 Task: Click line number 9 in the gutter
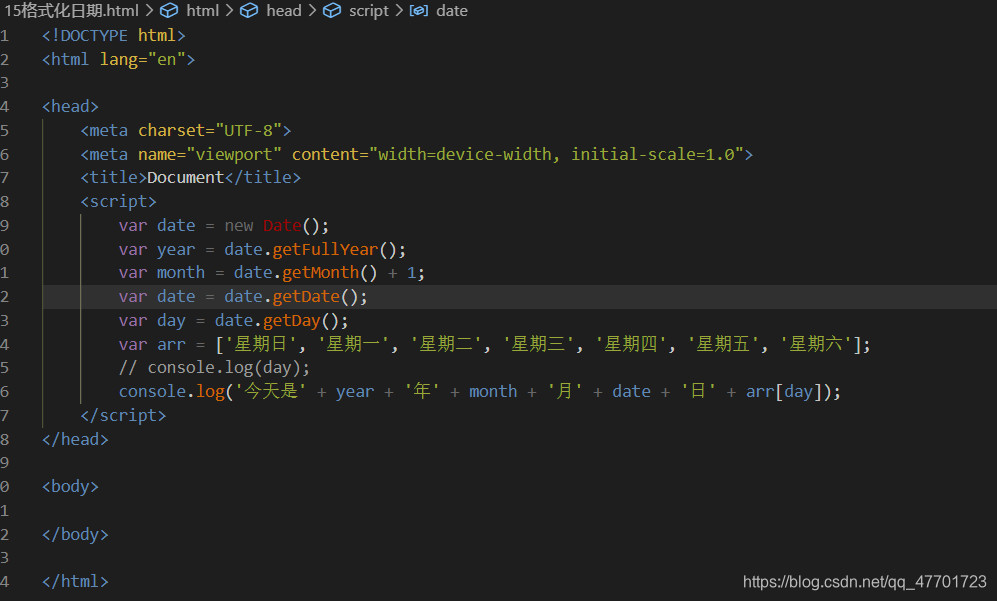pyautogui.click(x=6, y=225)
